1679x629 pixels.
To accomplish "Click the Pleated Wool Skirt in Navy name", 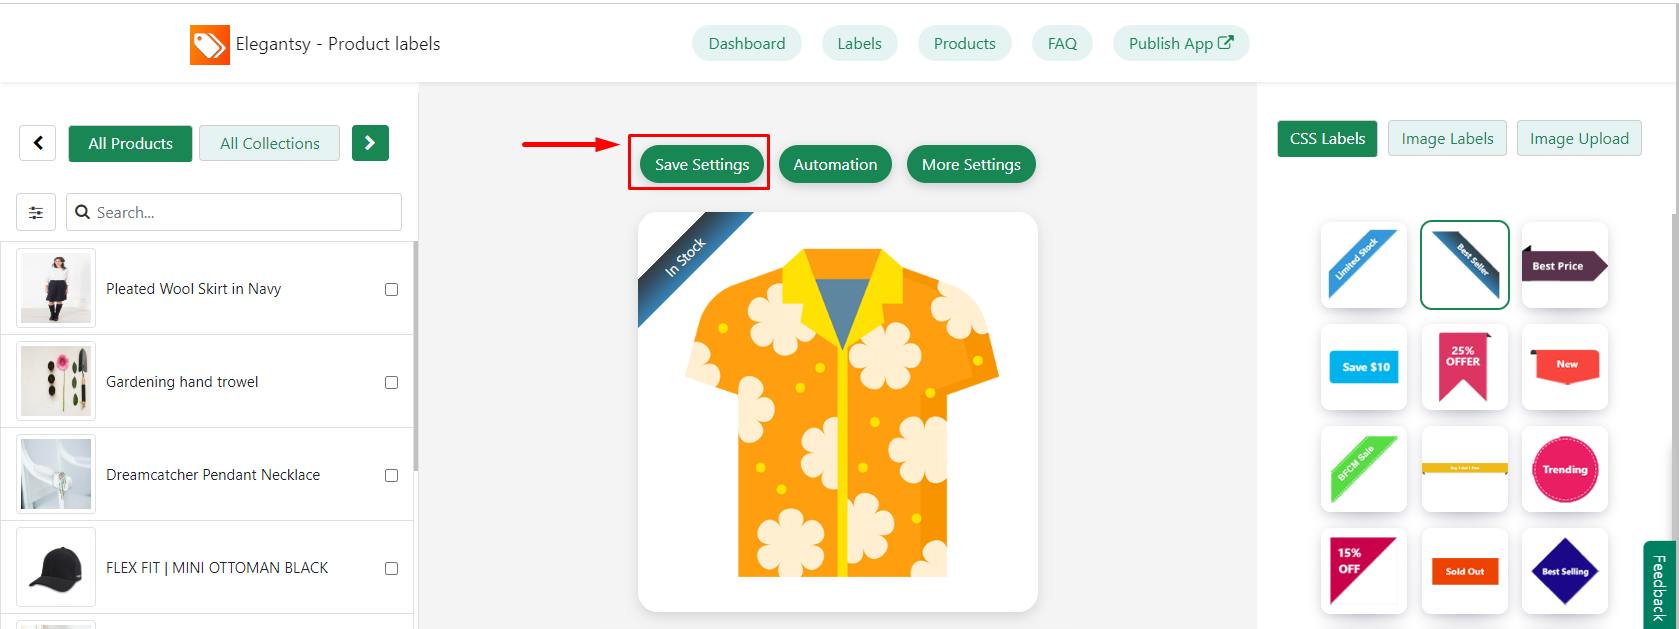I will pyautogui.click(x=194, y=289).
